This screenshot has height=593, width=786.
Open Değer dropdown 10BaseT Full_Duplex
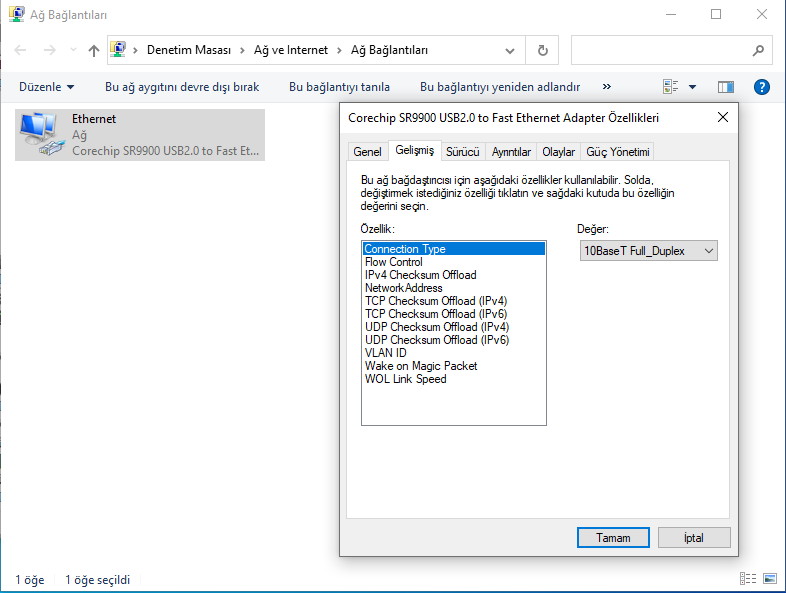(x=649, y=251)
